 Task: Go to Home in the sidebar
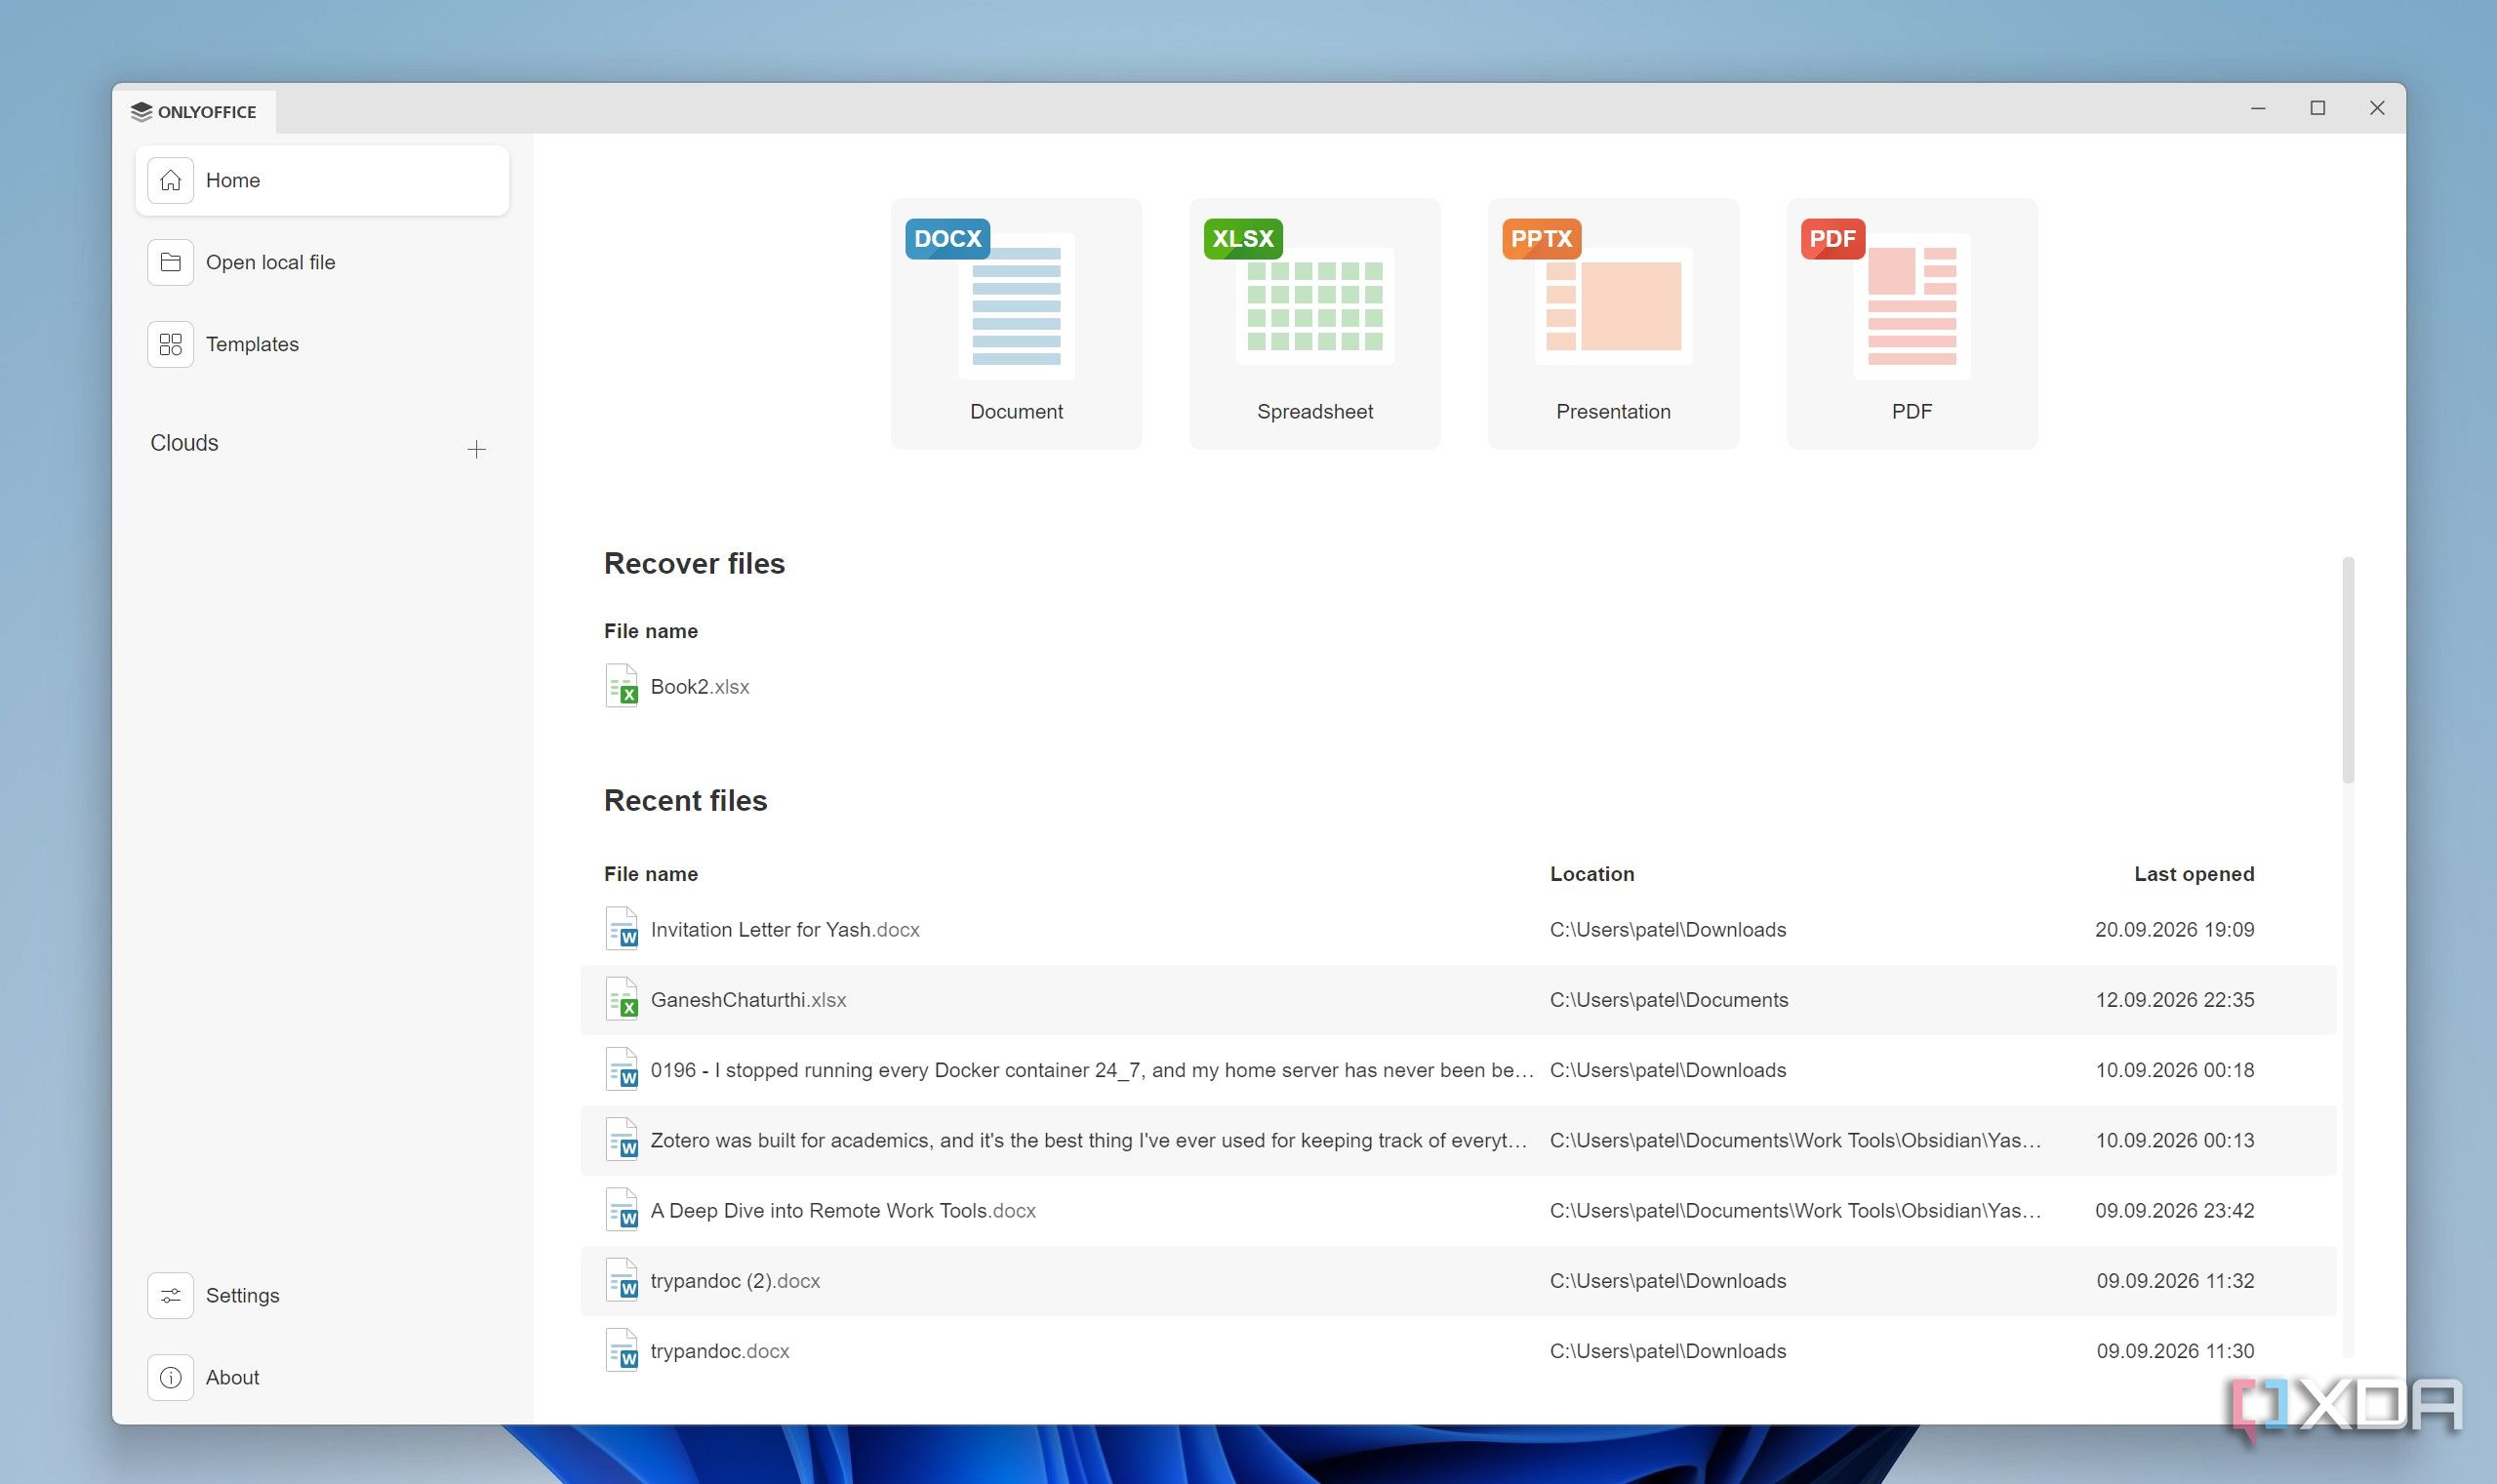322,180
